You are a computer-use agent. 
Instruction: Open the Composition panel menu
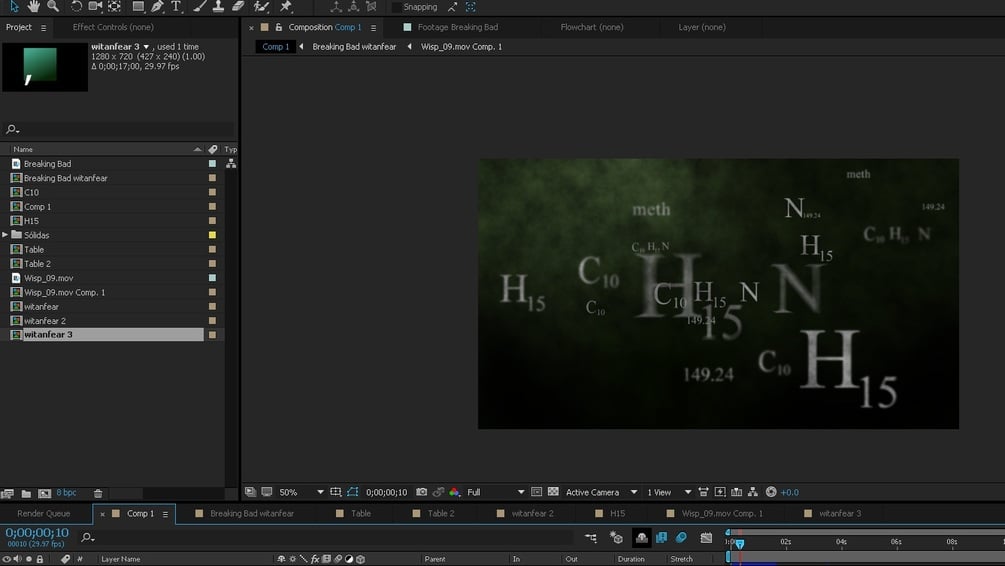pos(373,28)
